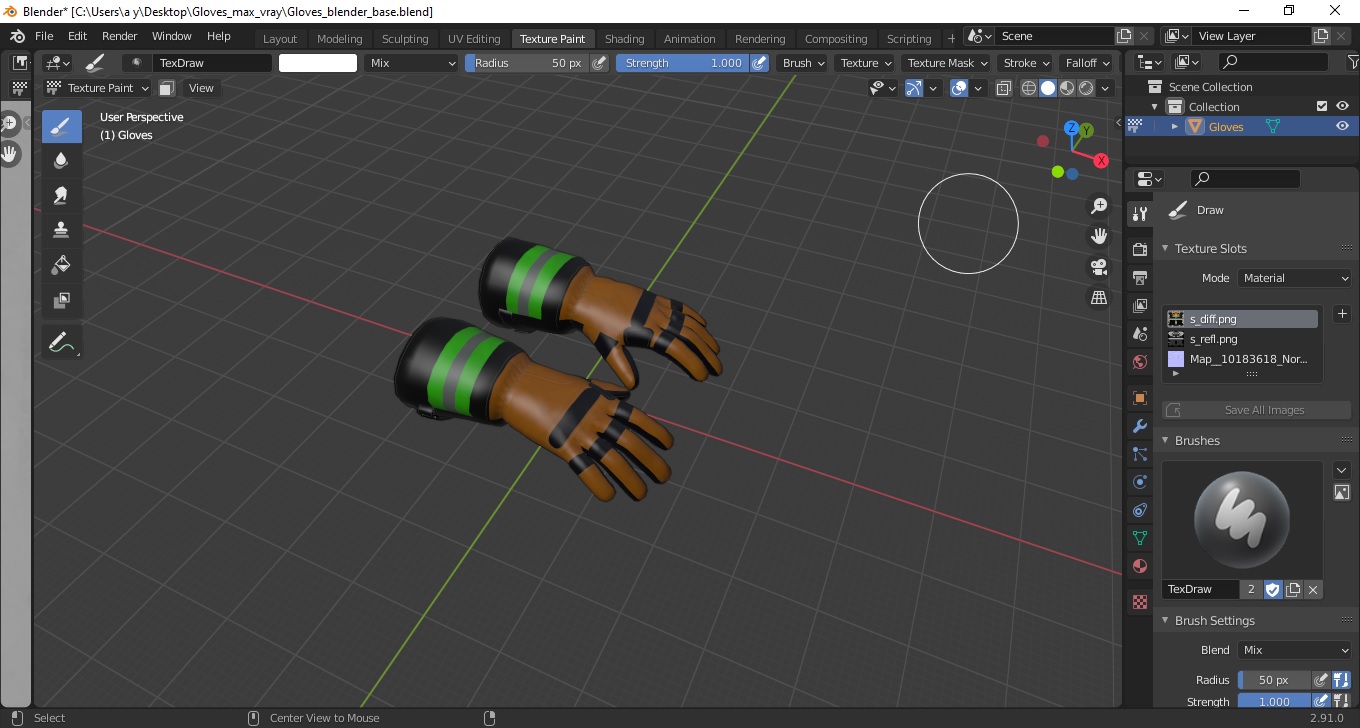Open the Object Data mesh tab
The width and height of the screenshot is (1360, 728).
[1139, 538]
